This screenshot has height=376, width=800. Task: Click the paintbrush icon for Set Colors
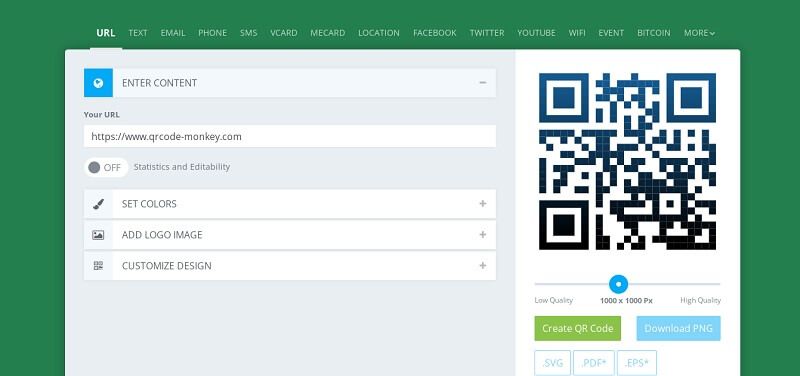[x=98, y=204]
